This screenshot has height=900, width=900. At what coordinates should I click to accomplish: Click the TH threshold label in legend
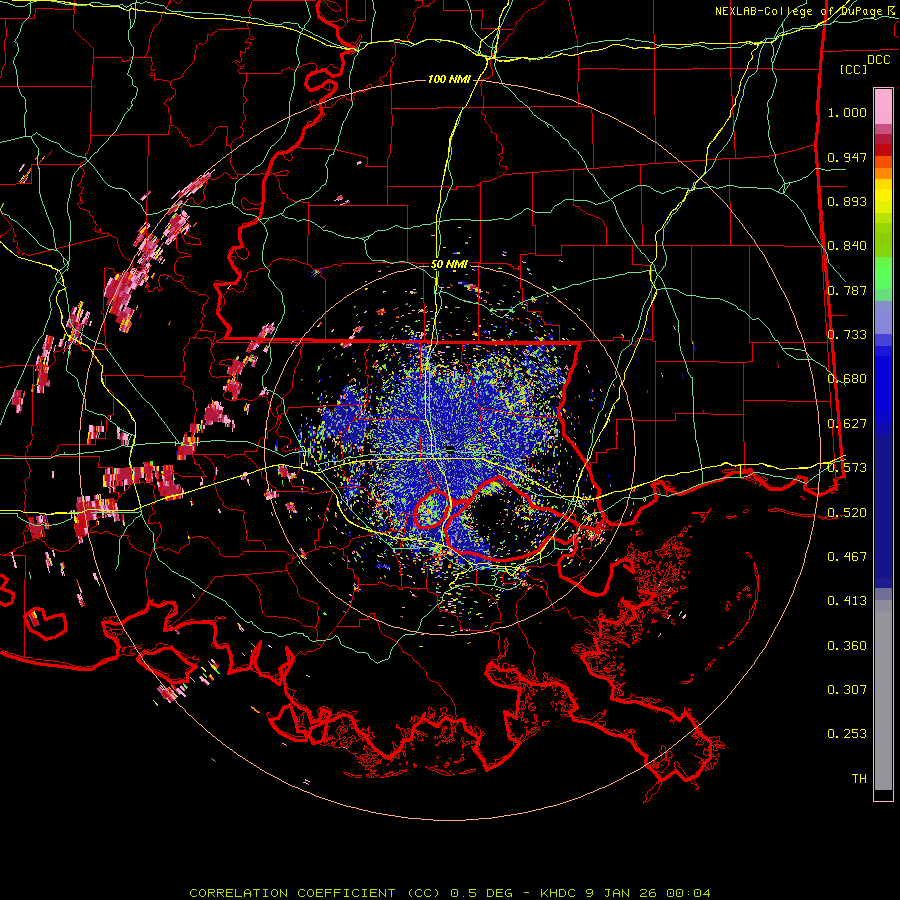(859, 779)
